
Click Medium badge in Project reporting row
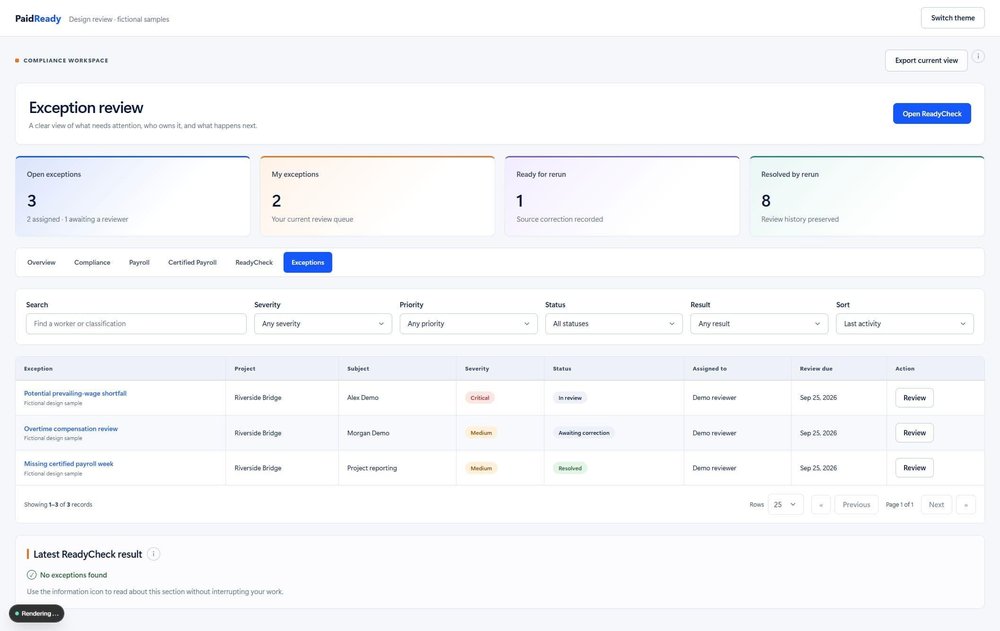(481, 468)
